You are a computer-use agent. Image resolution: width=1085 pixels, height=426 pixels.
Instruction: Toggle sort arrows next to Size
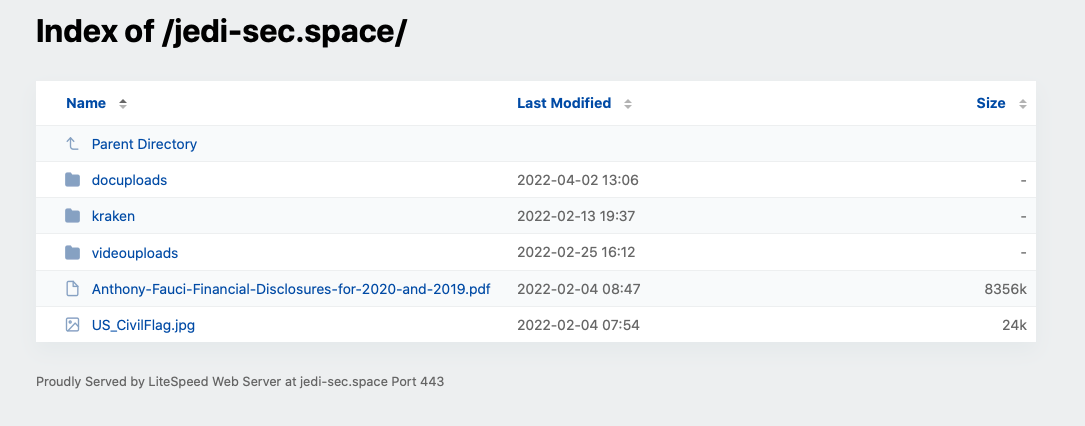(x=1023, y=104)
